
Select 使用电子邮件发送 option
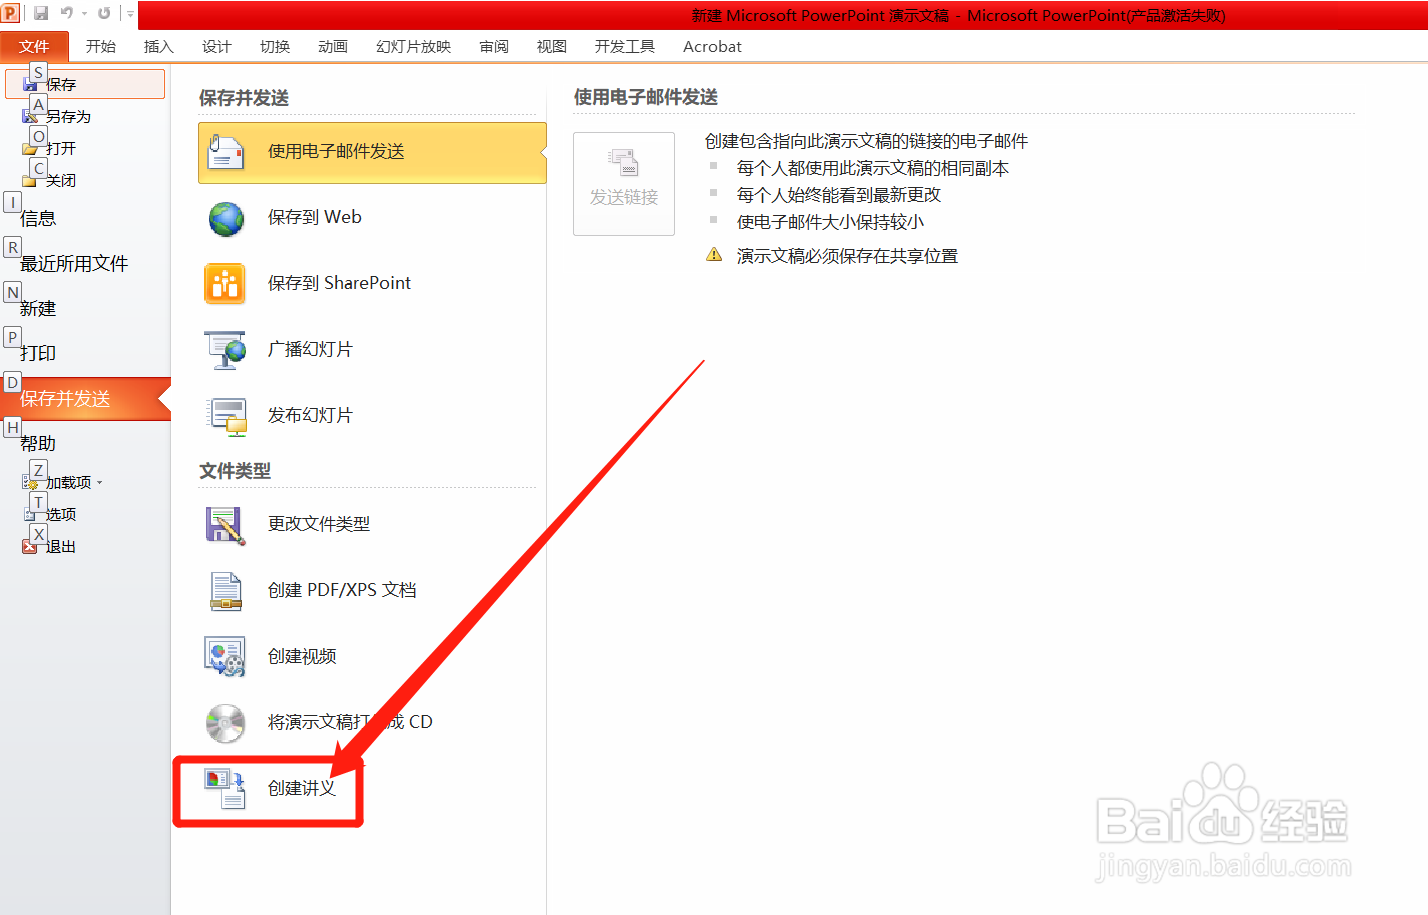[x=372, y=152]
